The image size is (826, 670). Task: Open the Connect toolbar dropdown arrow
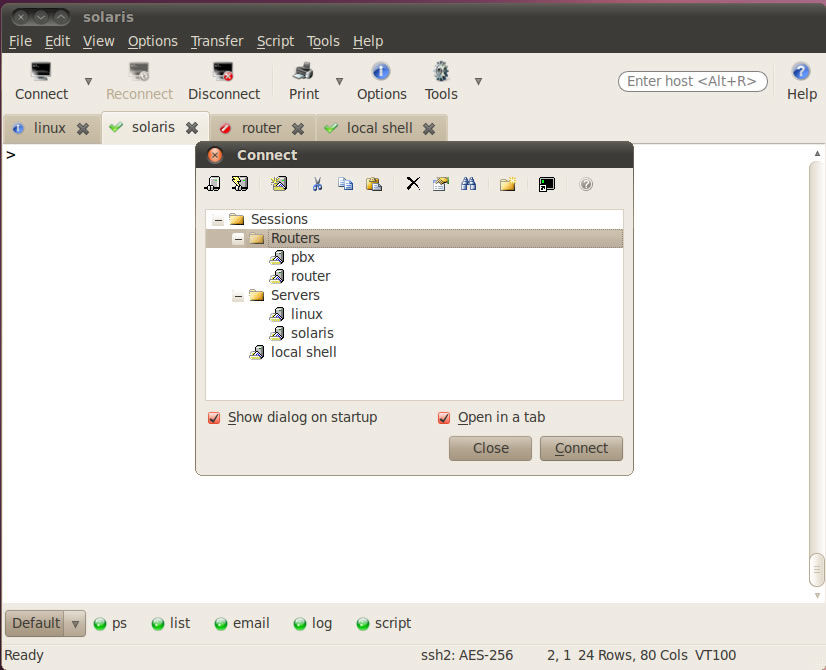(88, 81)
